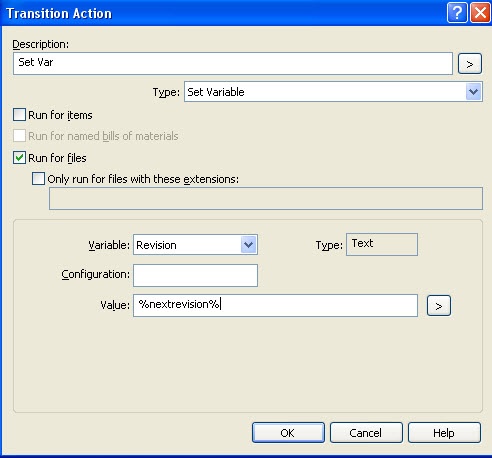Viewport: 492px width, 458px height.
Task: Enable Only run for files with these extensions
Action: click(38, 178)
